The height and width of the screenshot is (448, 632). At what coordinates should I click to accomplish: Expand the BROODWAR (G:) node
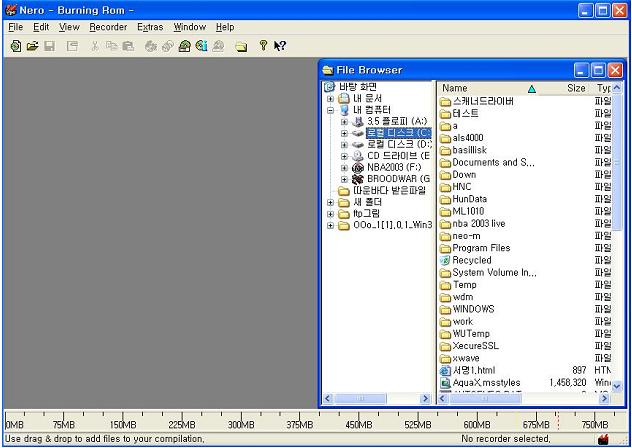(x=344, y=179)
